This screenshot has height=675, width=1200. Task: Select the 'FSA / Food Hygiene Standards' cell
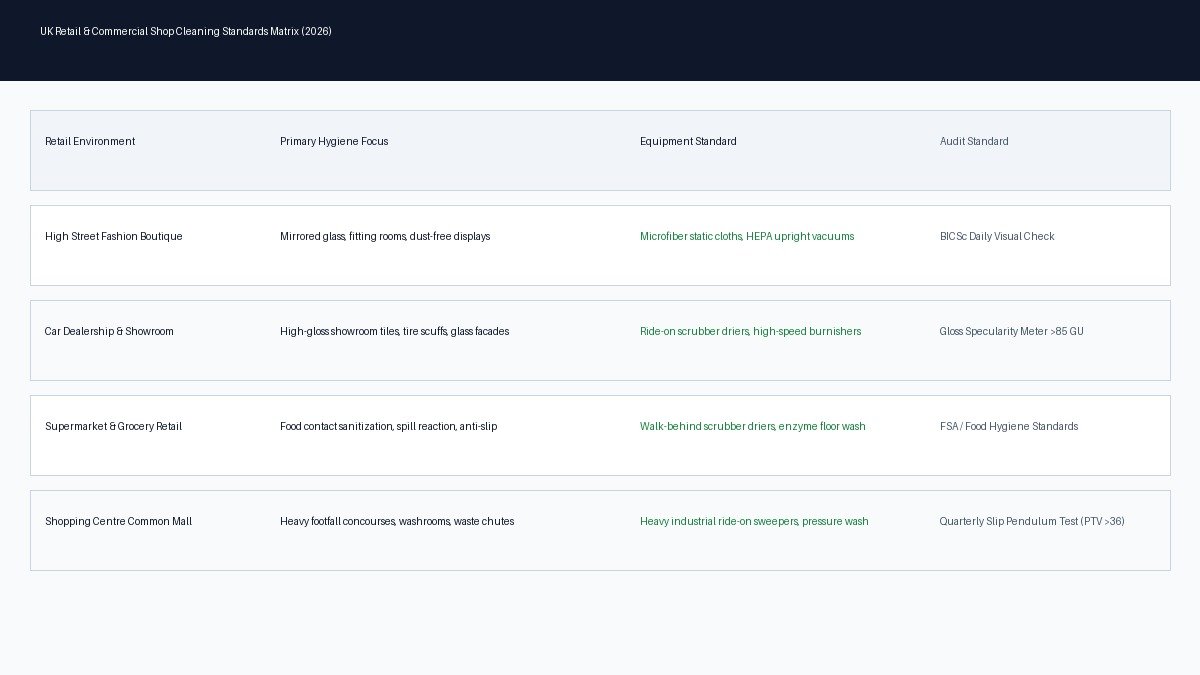pyautogui.click(x=1009, y=426)
